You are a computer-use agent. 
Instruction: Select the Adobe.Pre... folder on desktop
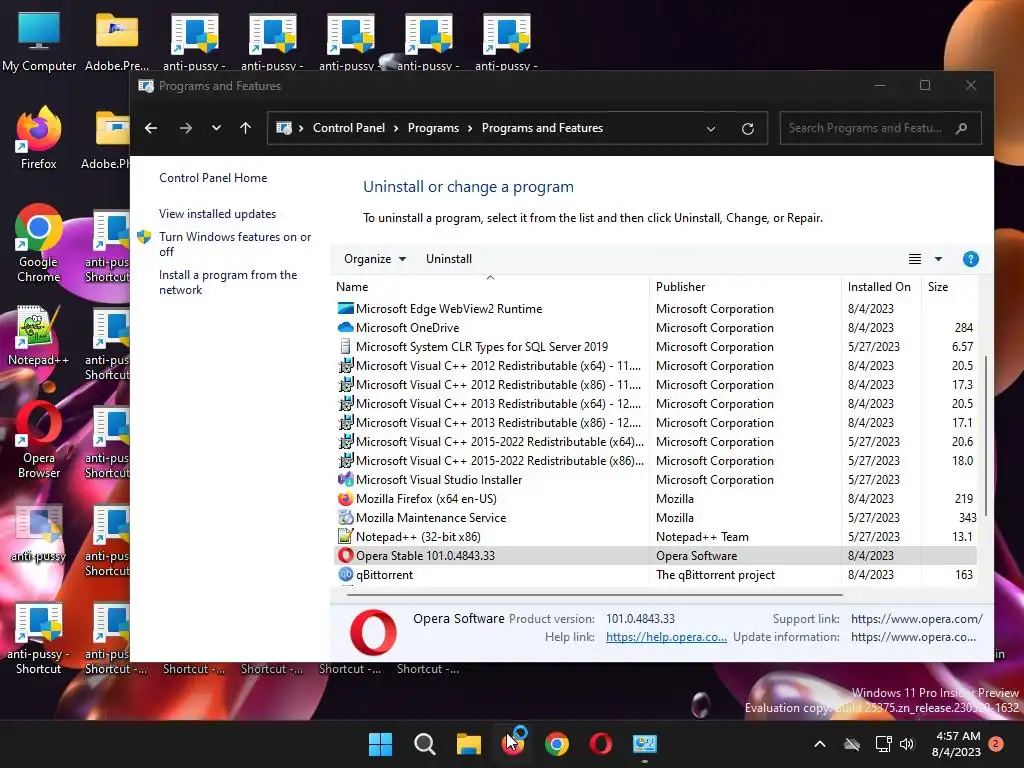pyautogui.click(x=117, y=40)
